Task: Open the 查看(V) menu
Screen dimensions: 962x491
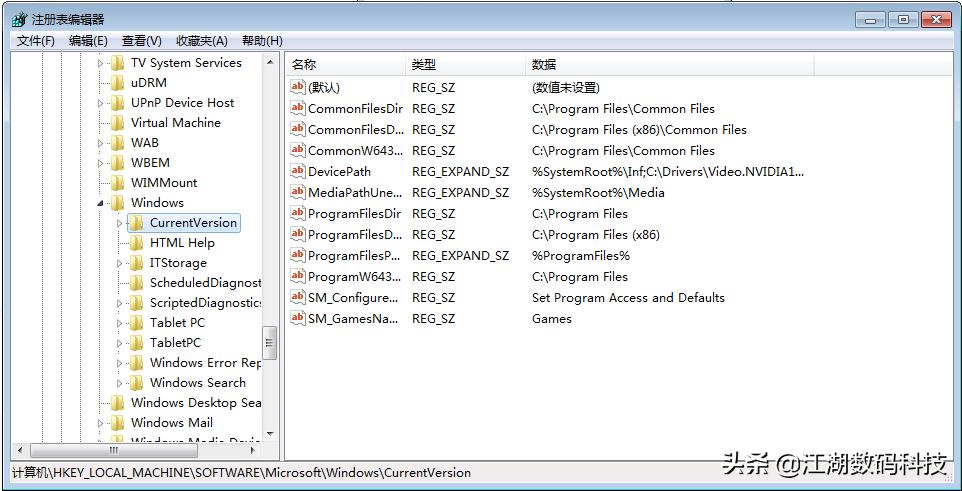Action: tap(142, 41)
